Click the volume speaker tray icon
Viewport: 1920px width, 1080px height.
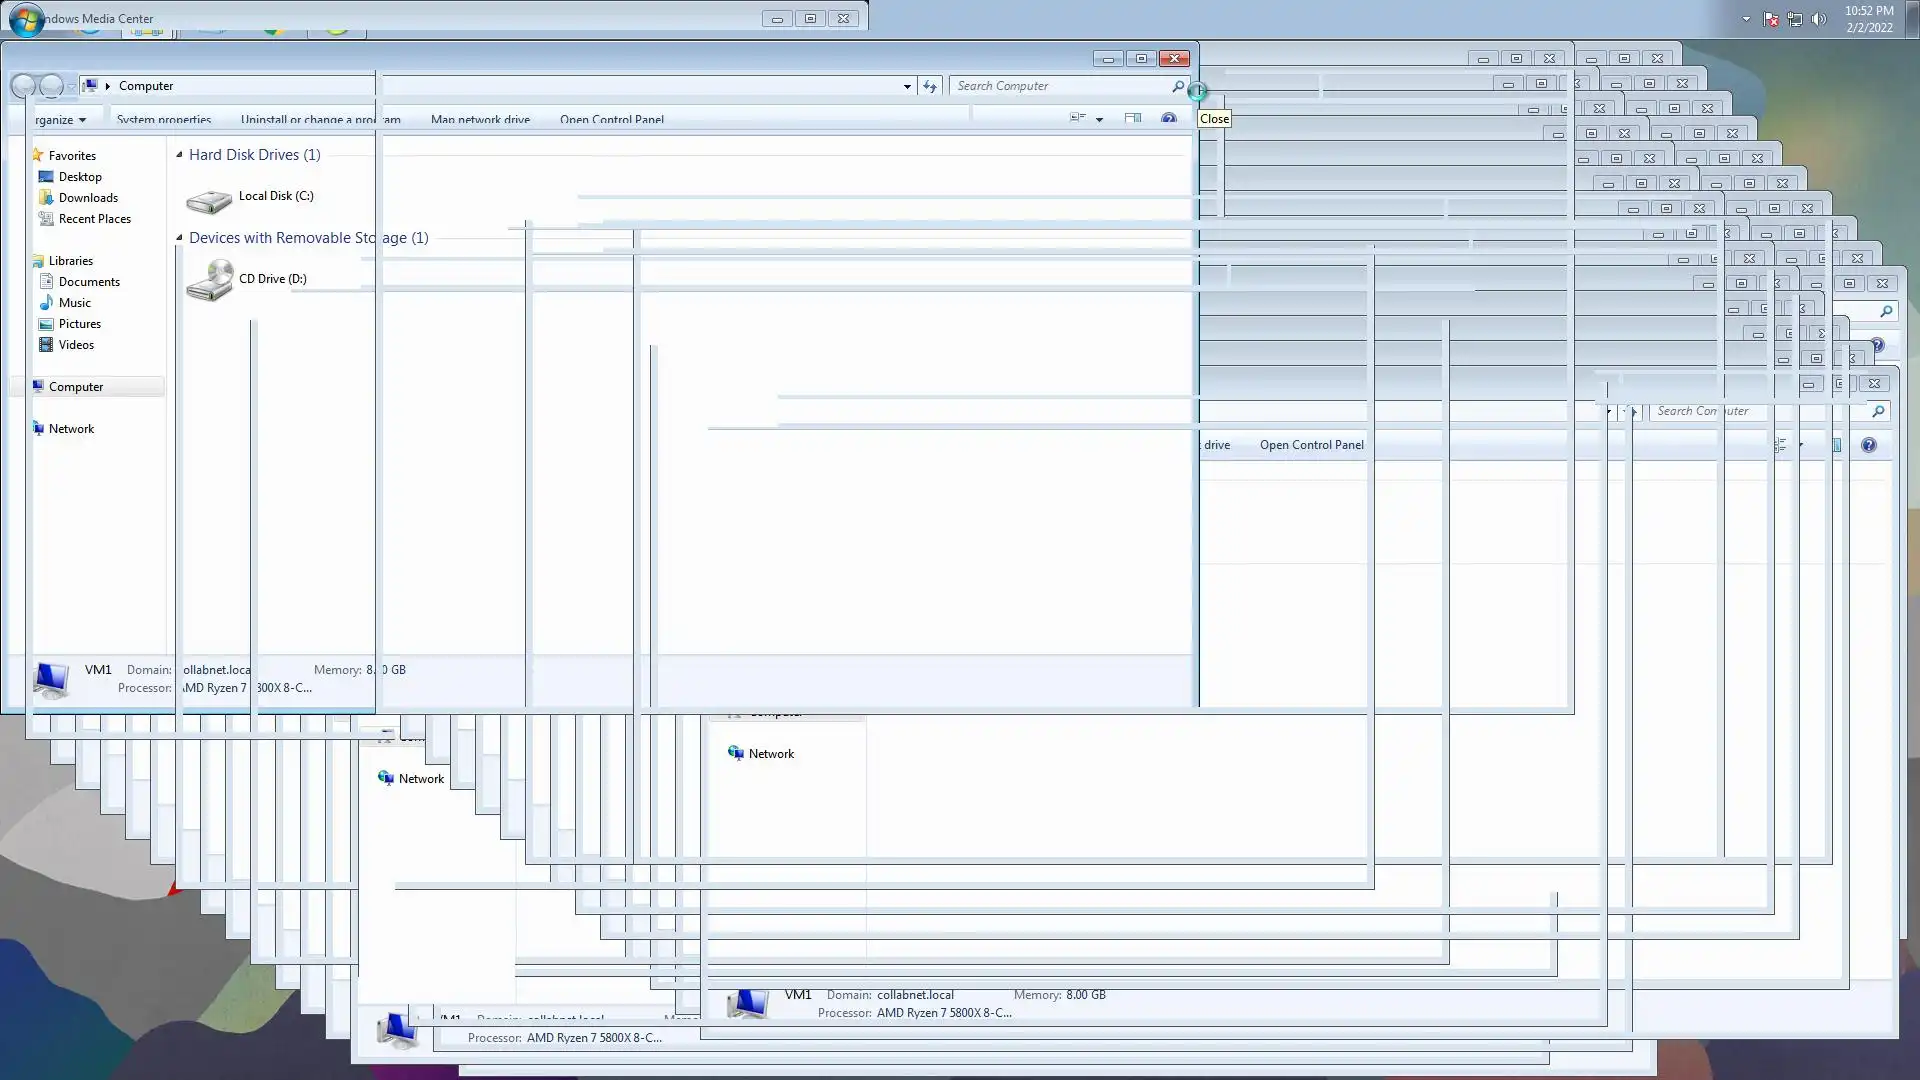1818,19
